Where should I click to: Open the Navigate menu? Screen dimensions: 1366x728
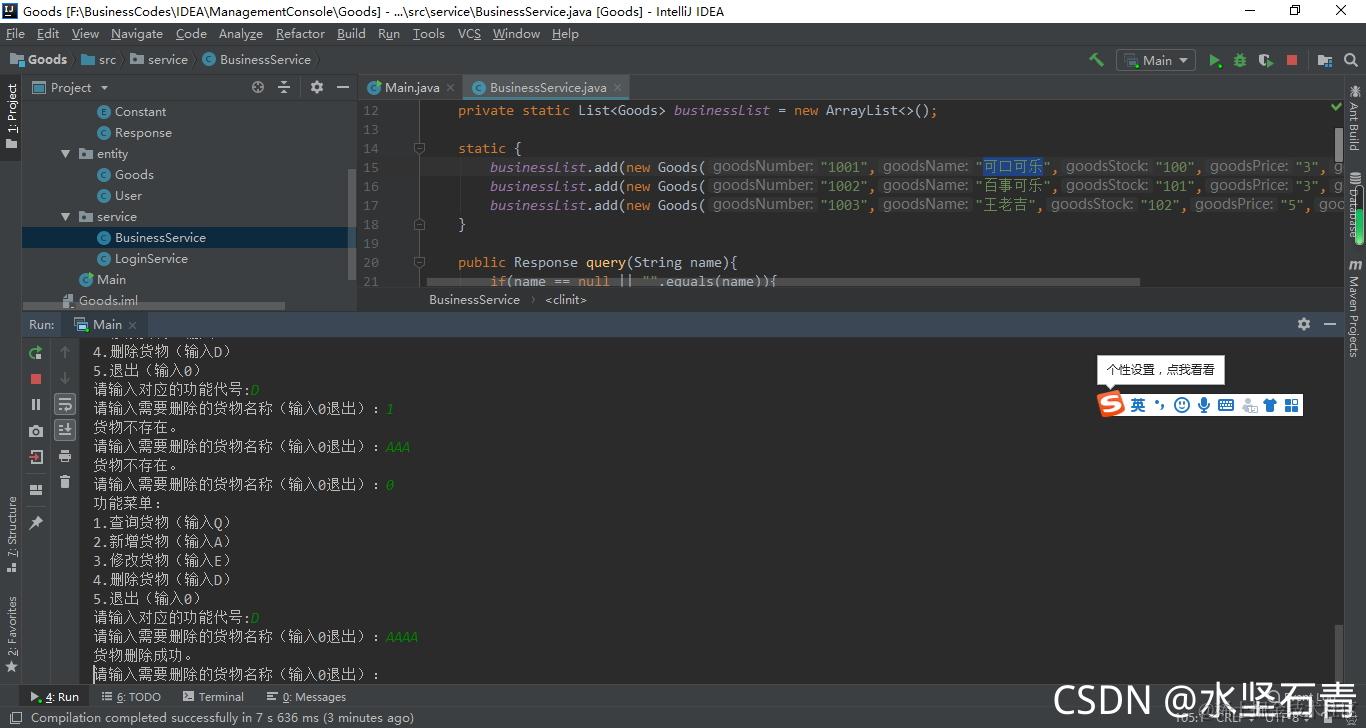137,34
